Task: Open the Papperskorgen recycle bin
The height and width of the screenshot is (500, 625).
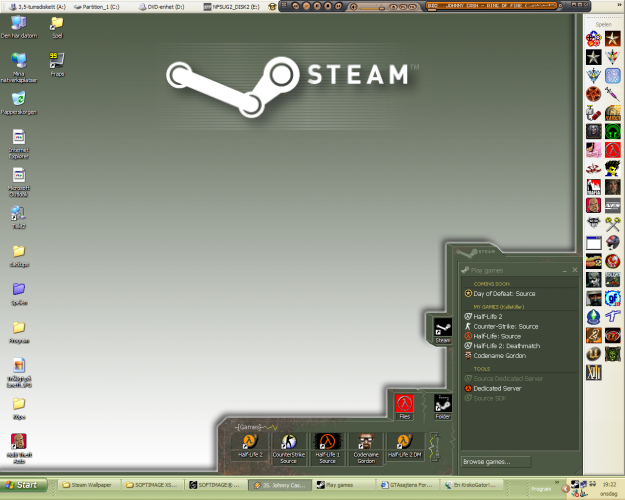Action: tap(18, 100)
